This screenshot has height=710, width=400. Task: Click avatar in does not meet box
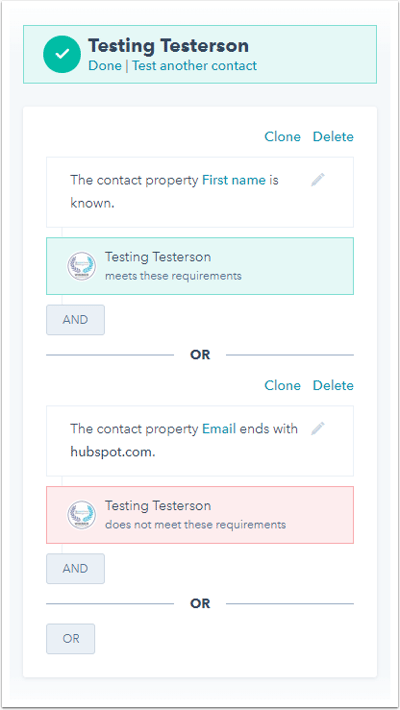point(82,515)
